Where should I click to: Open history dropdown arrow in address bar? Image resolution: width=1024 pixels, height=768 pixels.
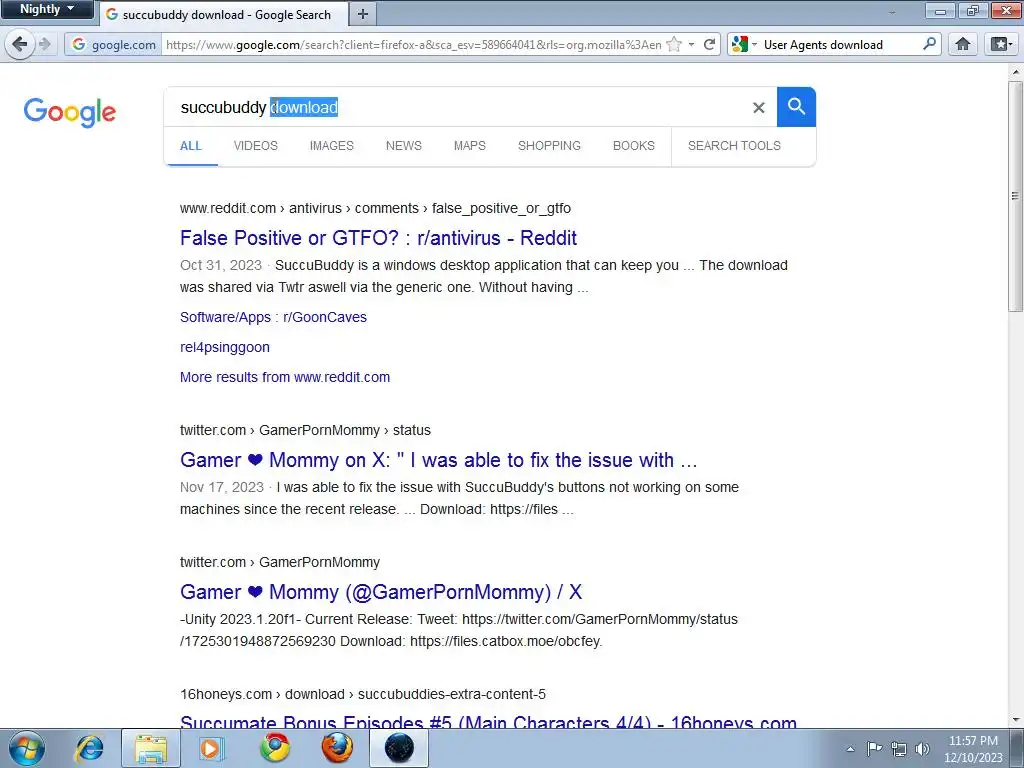[x=692, y=44]
